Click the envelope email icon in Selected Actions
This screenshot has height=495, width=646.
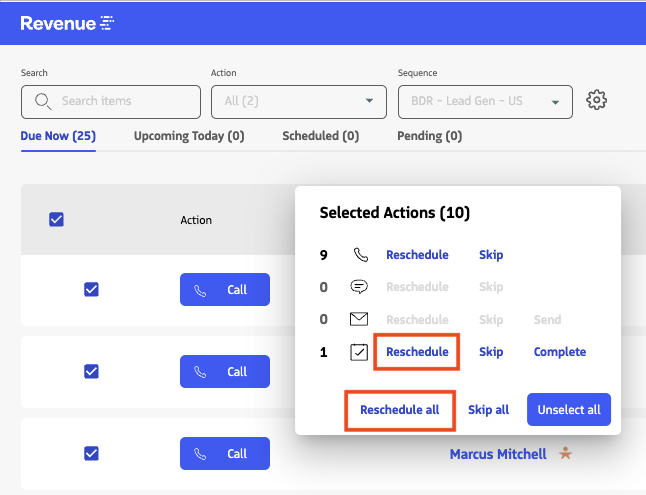[x=359, y=319]
